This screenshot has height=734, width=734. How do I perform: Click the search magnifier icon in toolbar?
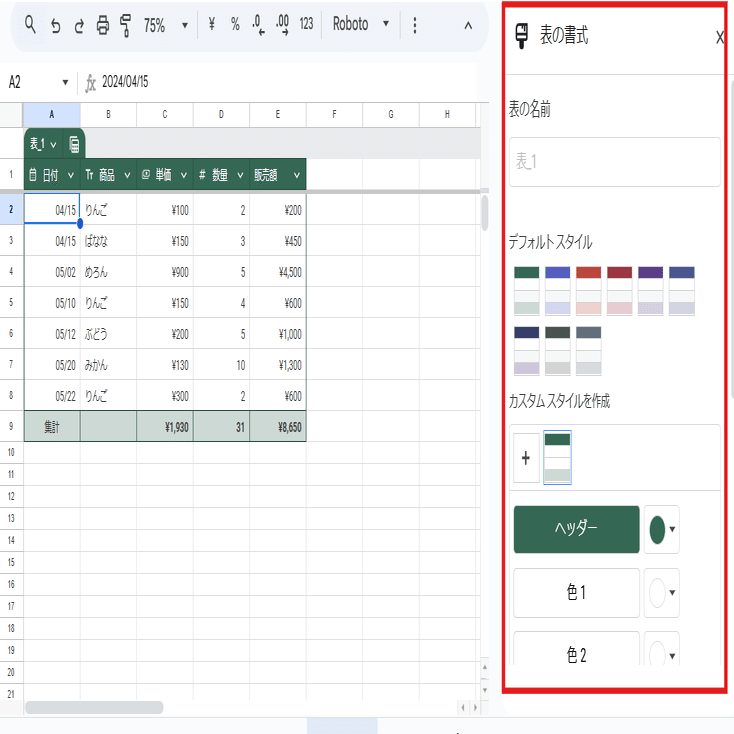30,24
